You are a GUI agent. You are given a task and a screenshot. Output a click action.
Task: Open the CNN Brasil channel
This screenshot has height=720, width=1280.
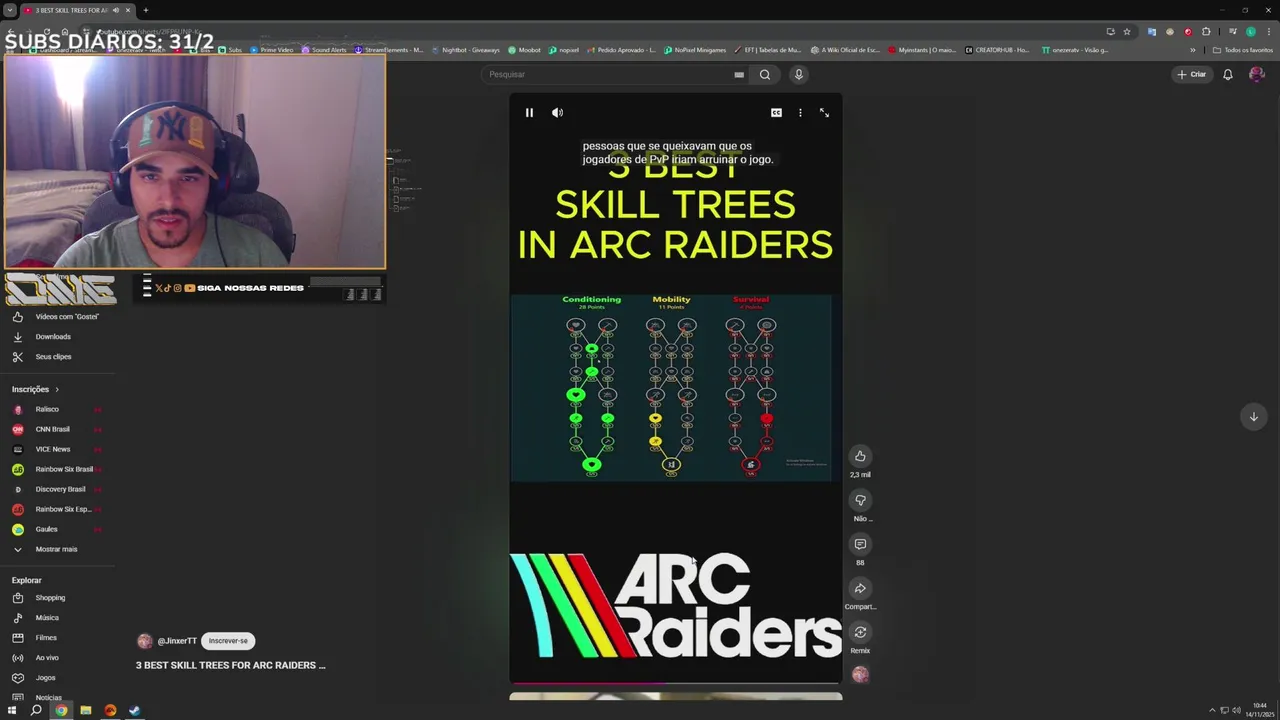pos(58,429)
